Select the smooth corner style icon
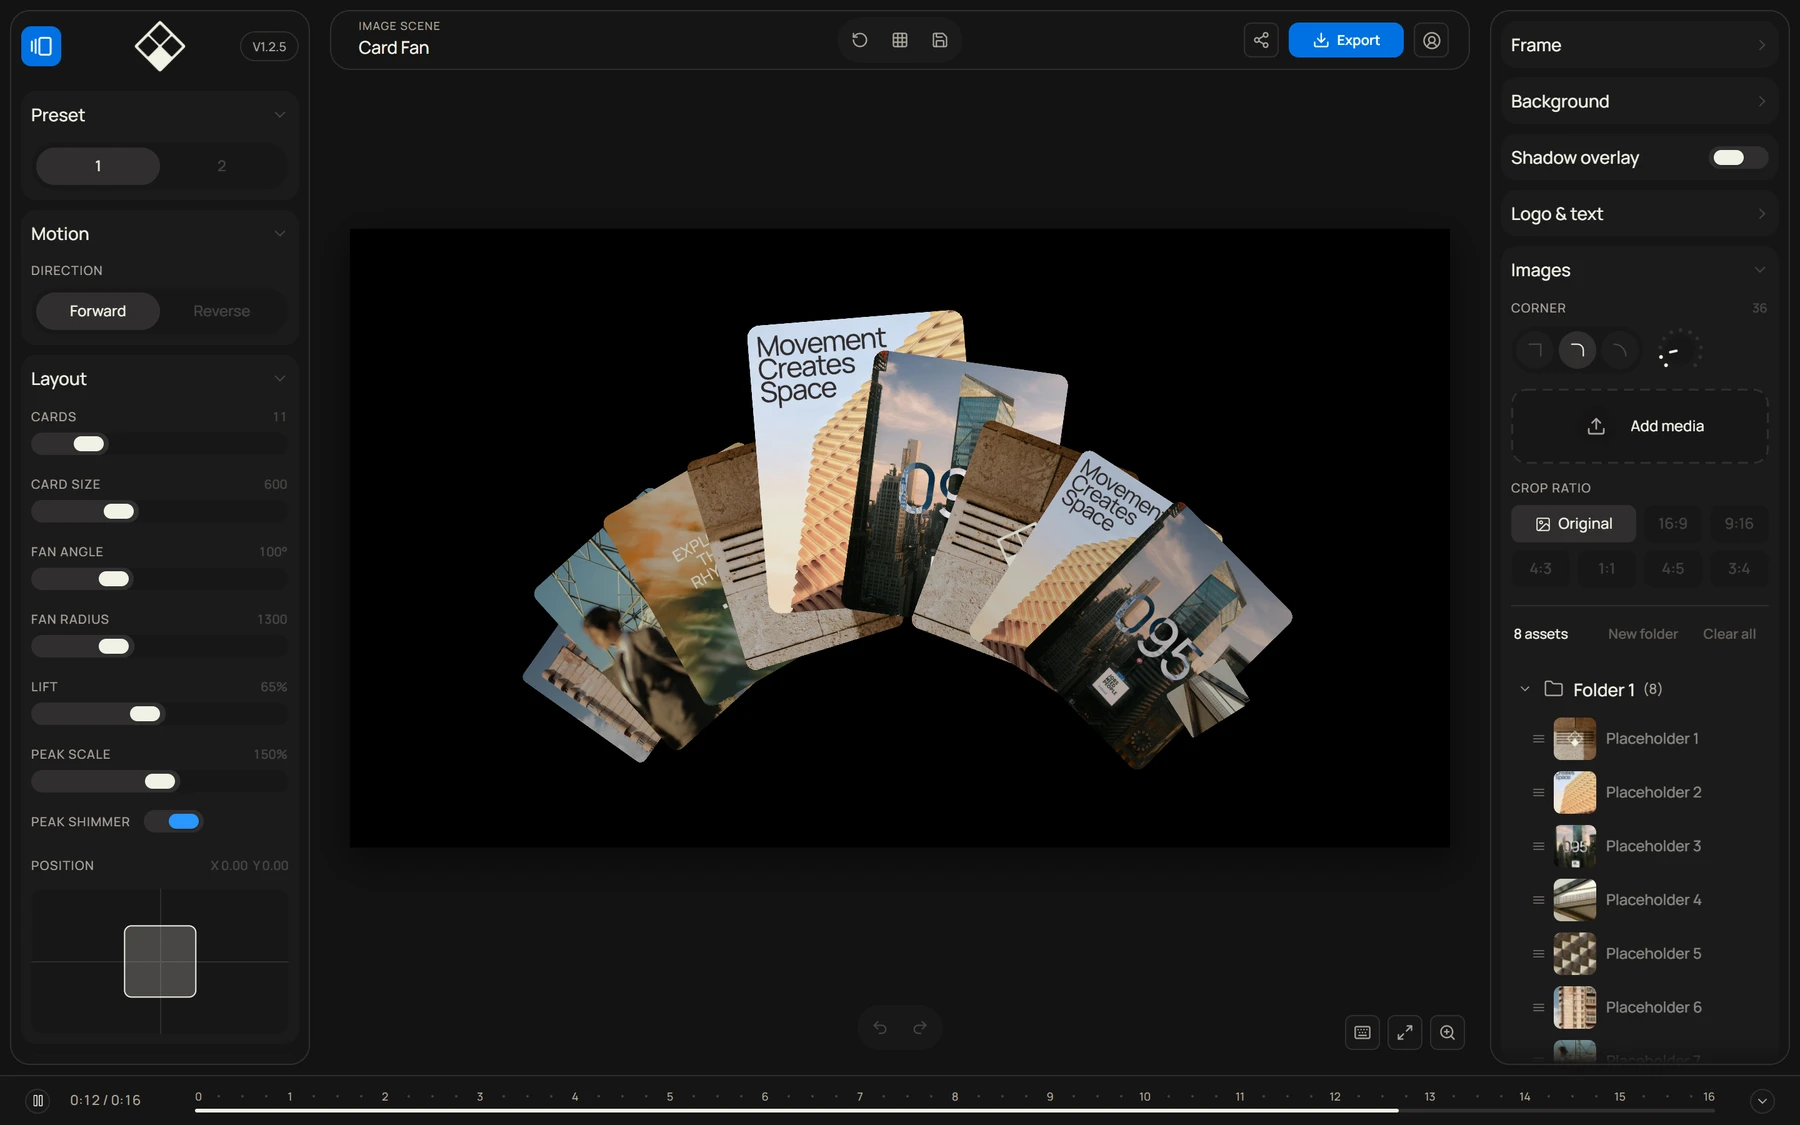1800x1125 pixels. (1619, 350)
